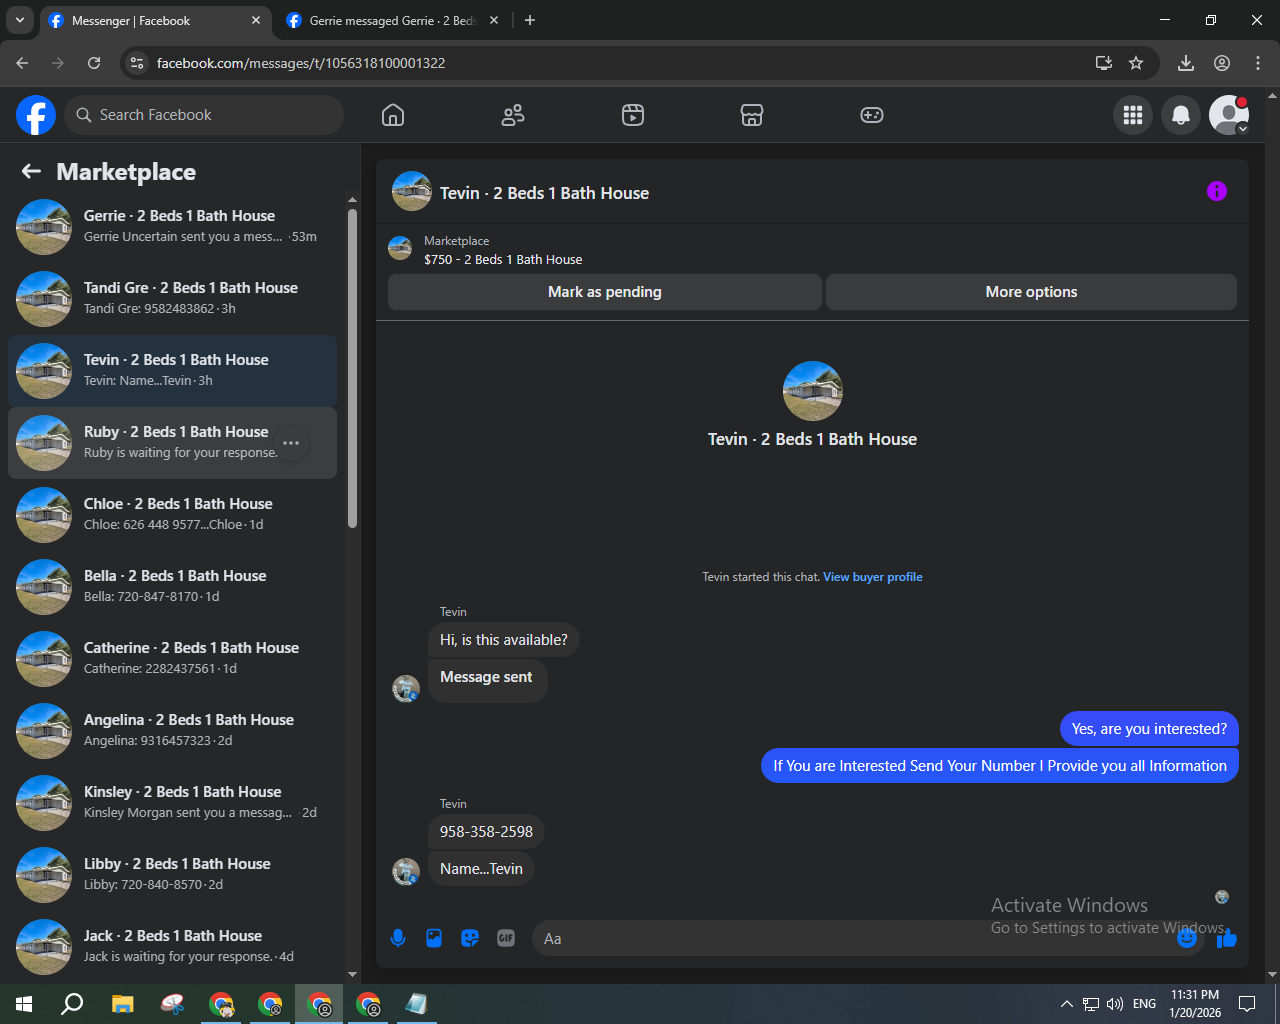Open the Gaming controller icon
Image resolution: width=1280 pixels, height=1024 pixels.
coord(872,115)
